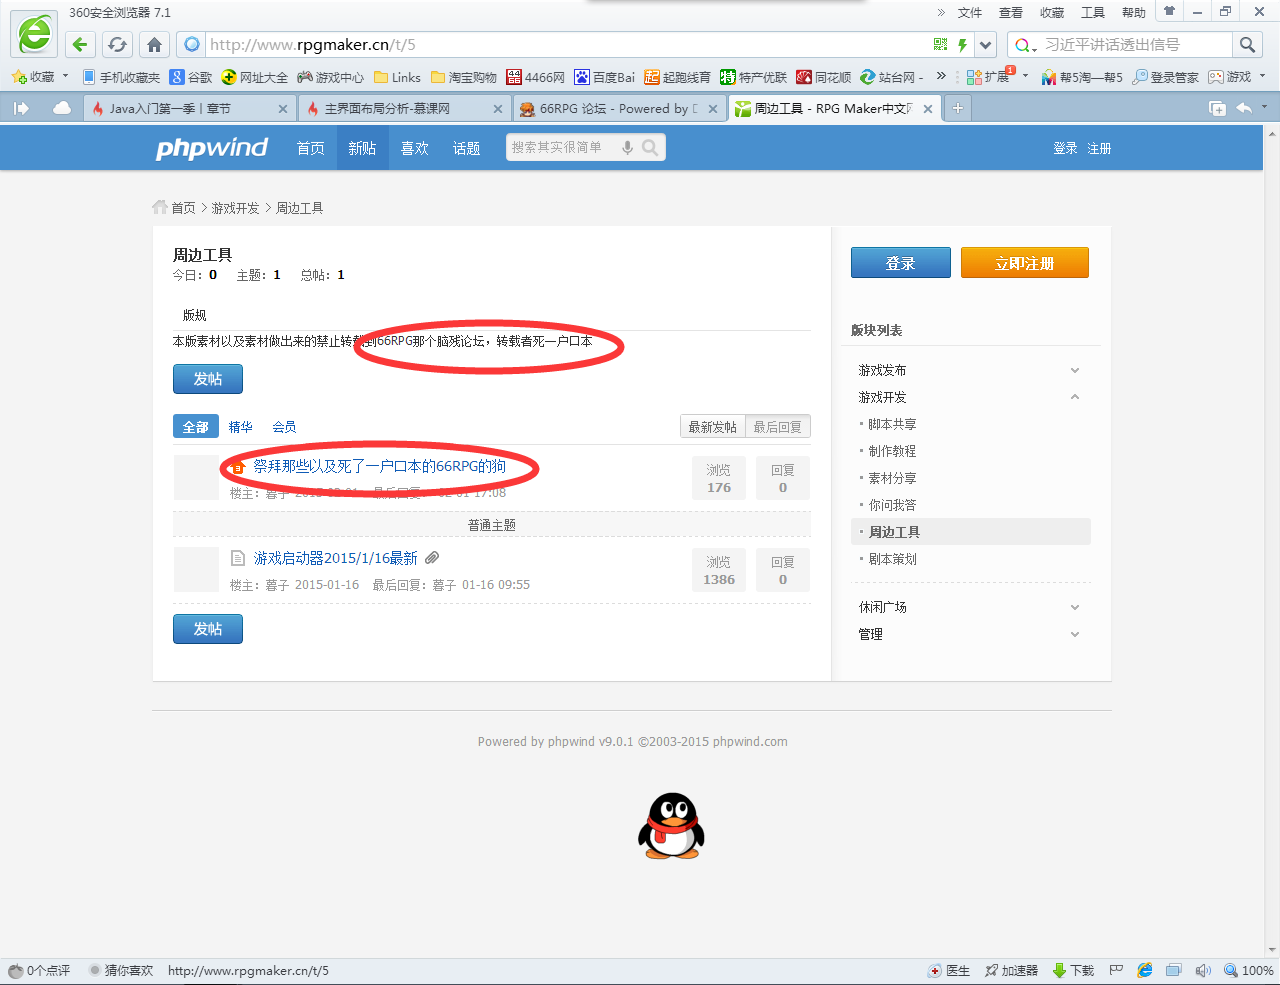Click the 游戏开发 breadcrumb link
The image size is (1280, 985).
(235, 208)
